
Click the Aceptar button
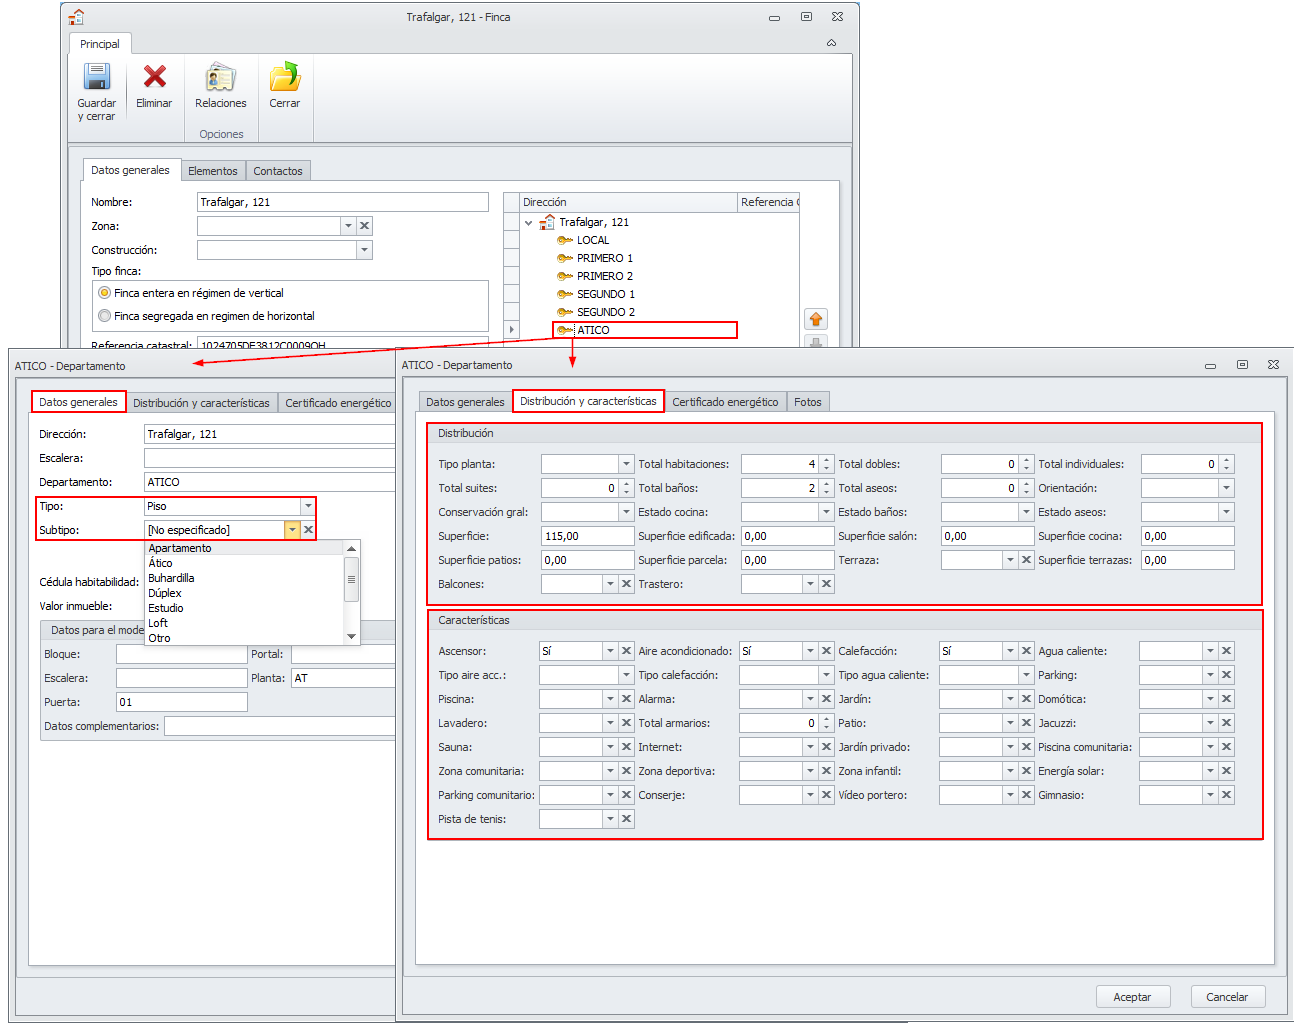coord(1132,997)
